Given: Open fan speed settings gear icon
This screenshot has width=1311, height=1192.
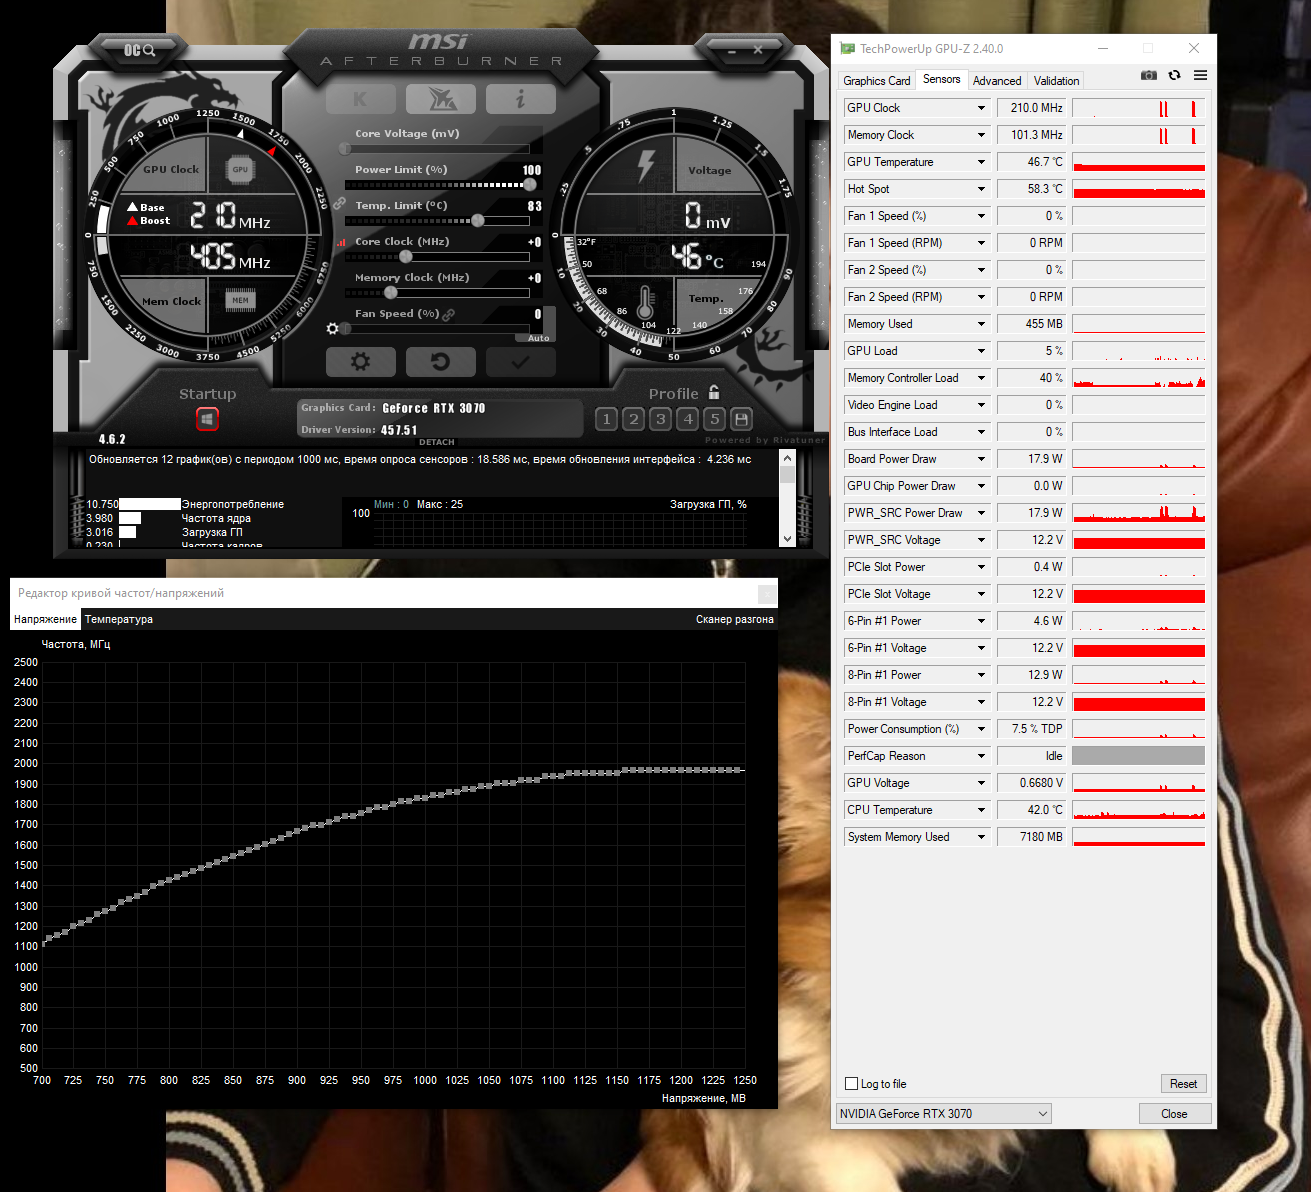Looking at the screenshot, I should click(x=333, y=328).
